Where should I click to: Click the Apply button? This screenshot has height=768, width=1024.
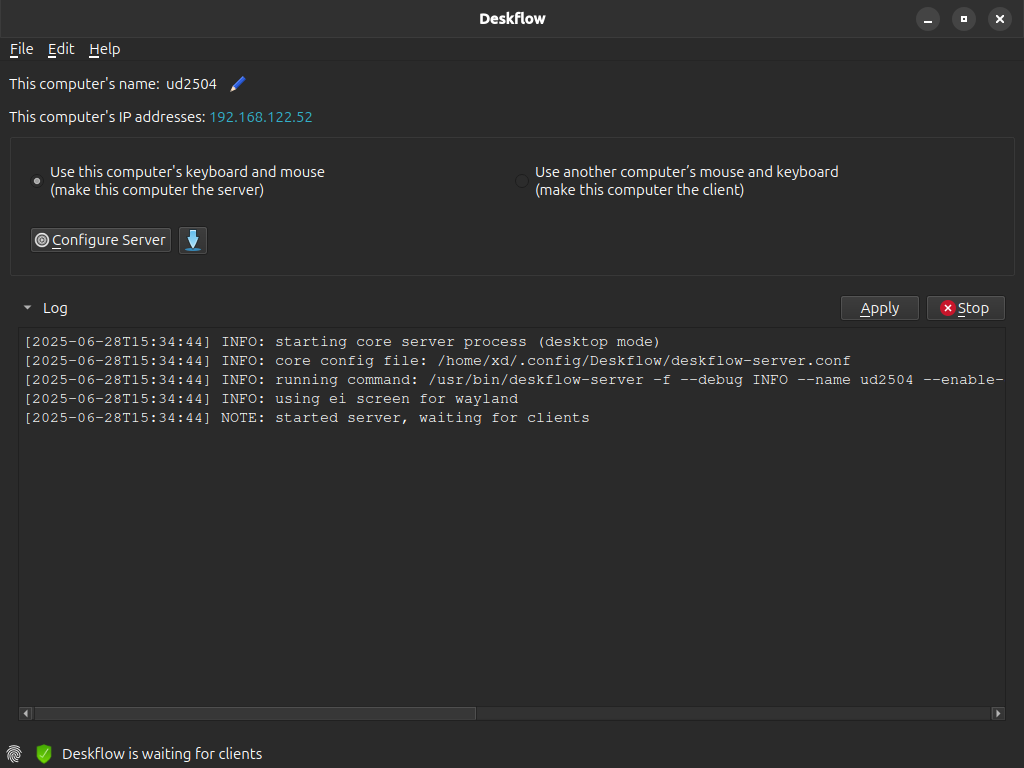pos(880,308)
